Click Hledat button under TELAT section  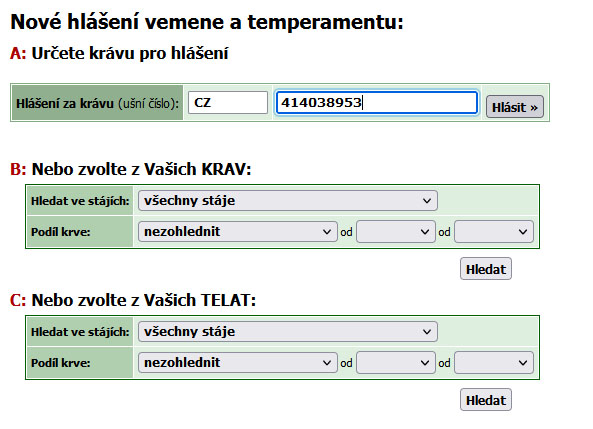[x=486, y=400]
